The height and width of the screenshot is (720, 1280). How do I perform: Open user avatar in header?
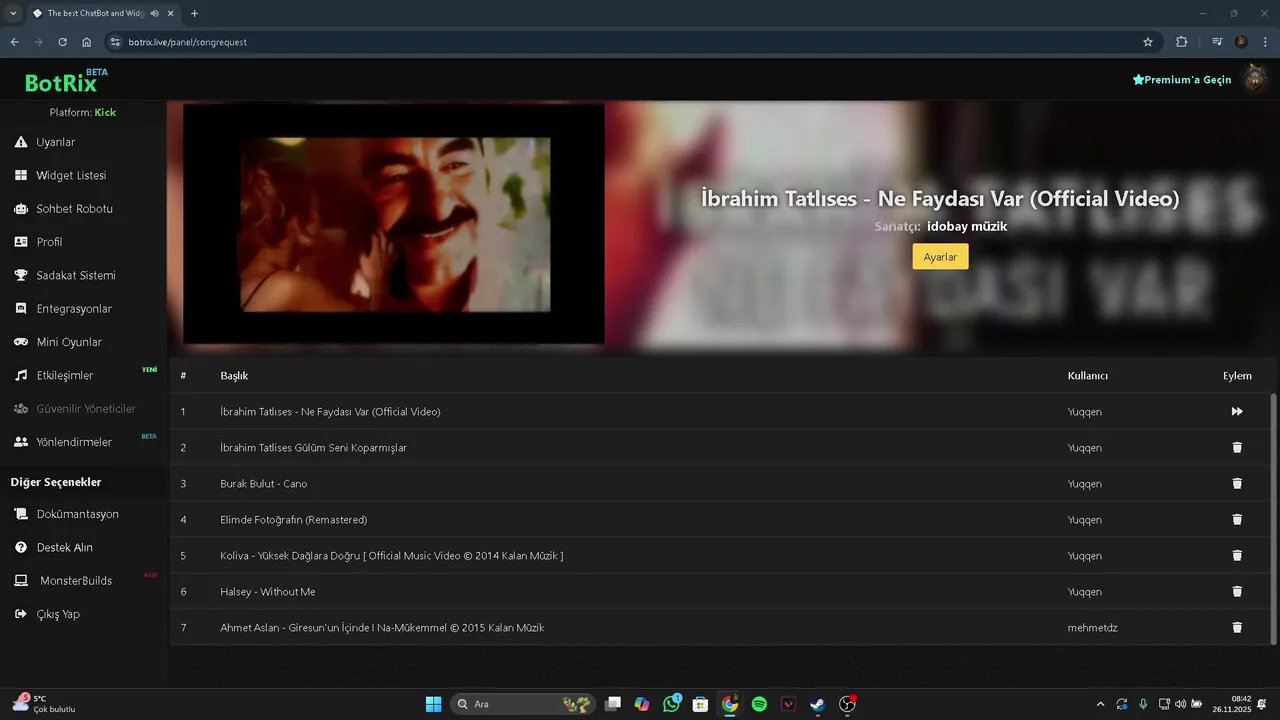click(1255, 78)
